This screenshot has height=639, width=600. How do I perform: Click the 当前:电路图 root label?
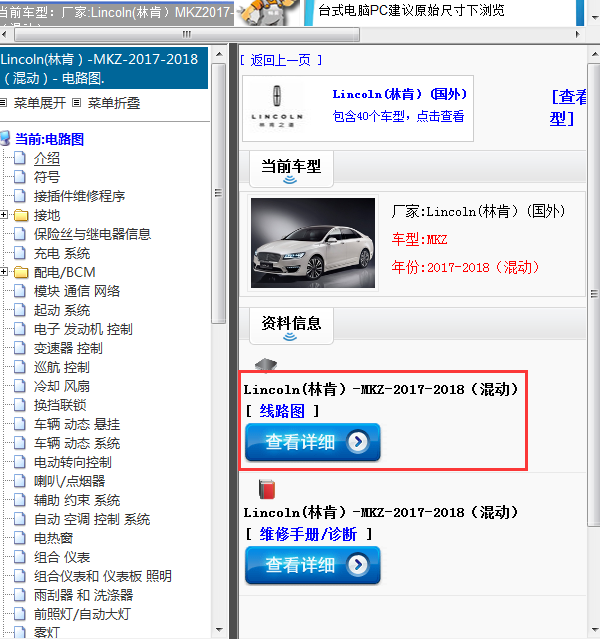[49, 139]
